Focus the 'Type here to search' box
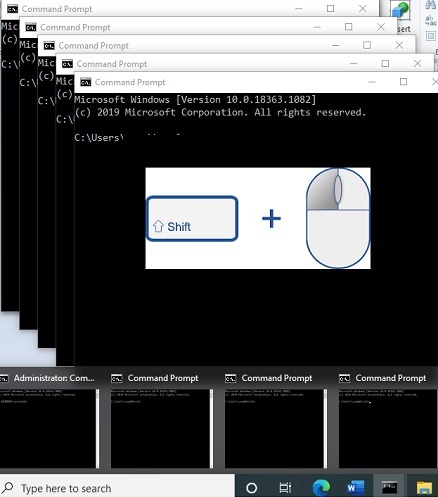438x497 pixels. click(117, 488)
